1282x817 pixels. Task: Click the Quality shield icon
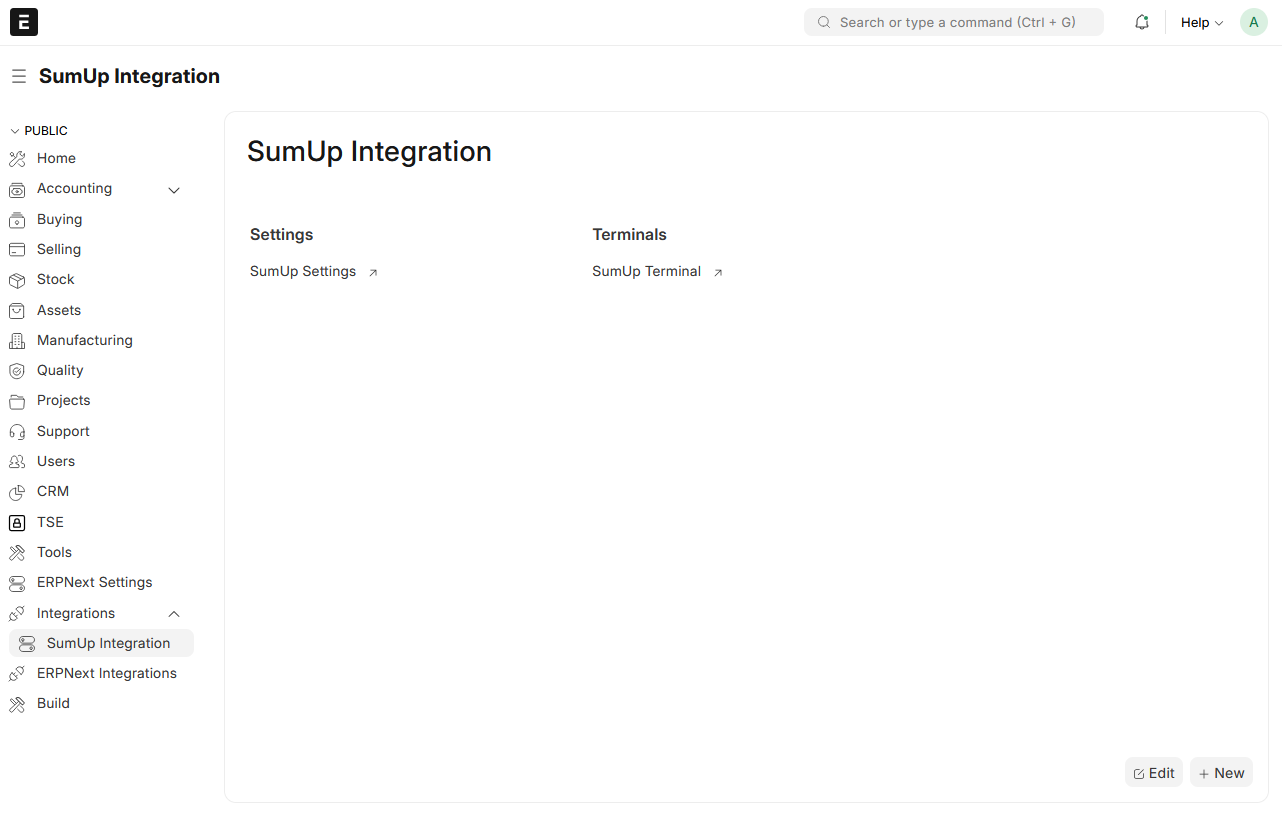click(x=17, y=371)
